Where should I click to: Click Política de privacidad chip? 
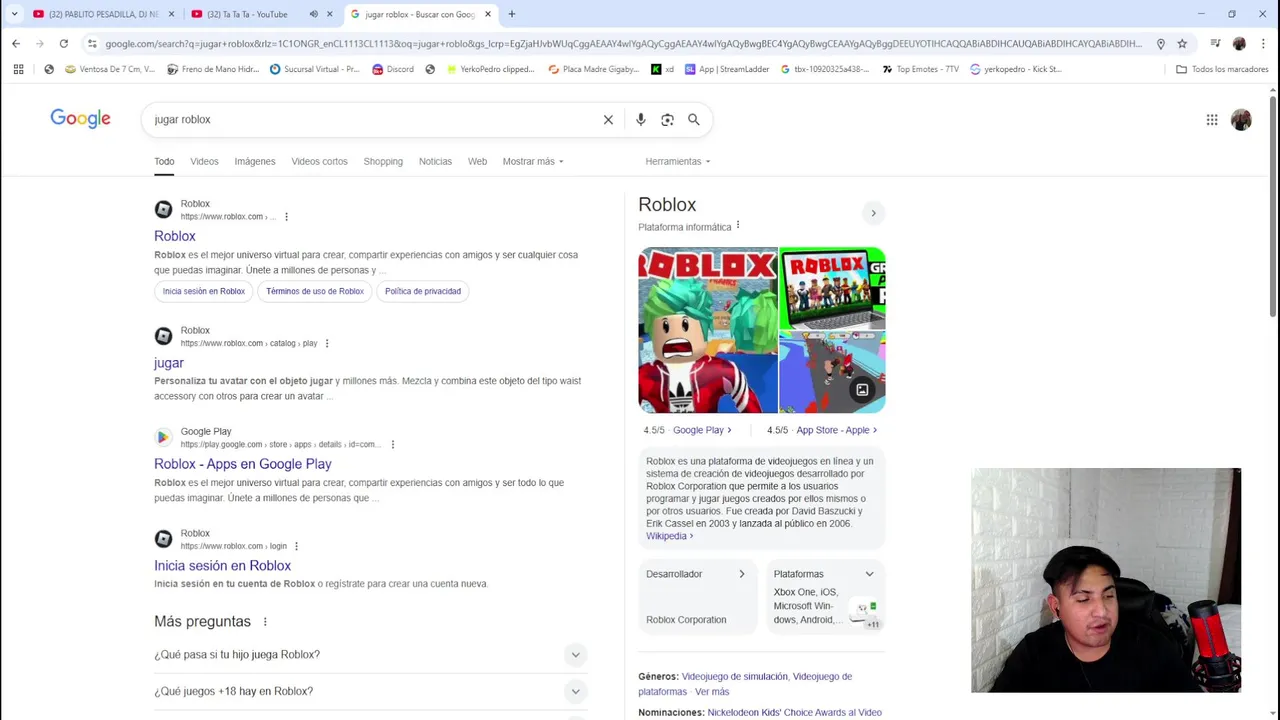pyautogui.click(x=423, y=291)
